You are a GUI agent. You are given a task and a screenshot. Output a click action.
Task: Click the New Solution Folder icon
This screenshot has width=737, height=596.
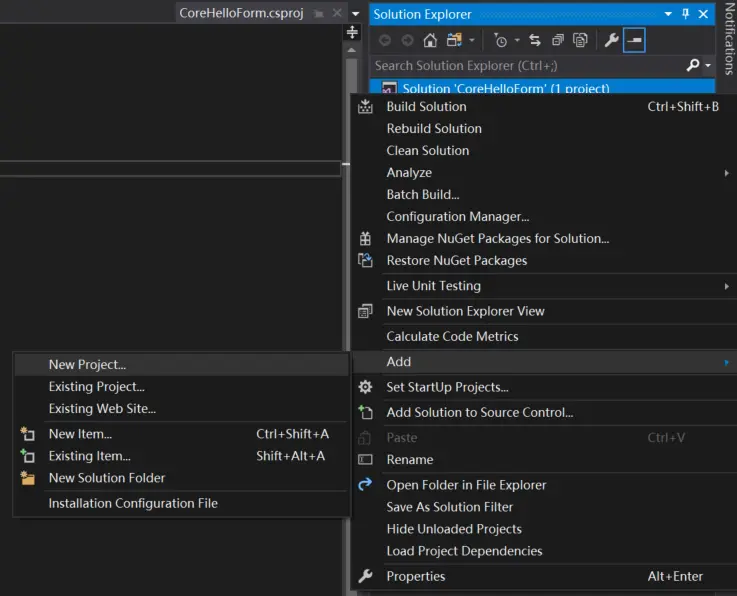coord(28,478)
